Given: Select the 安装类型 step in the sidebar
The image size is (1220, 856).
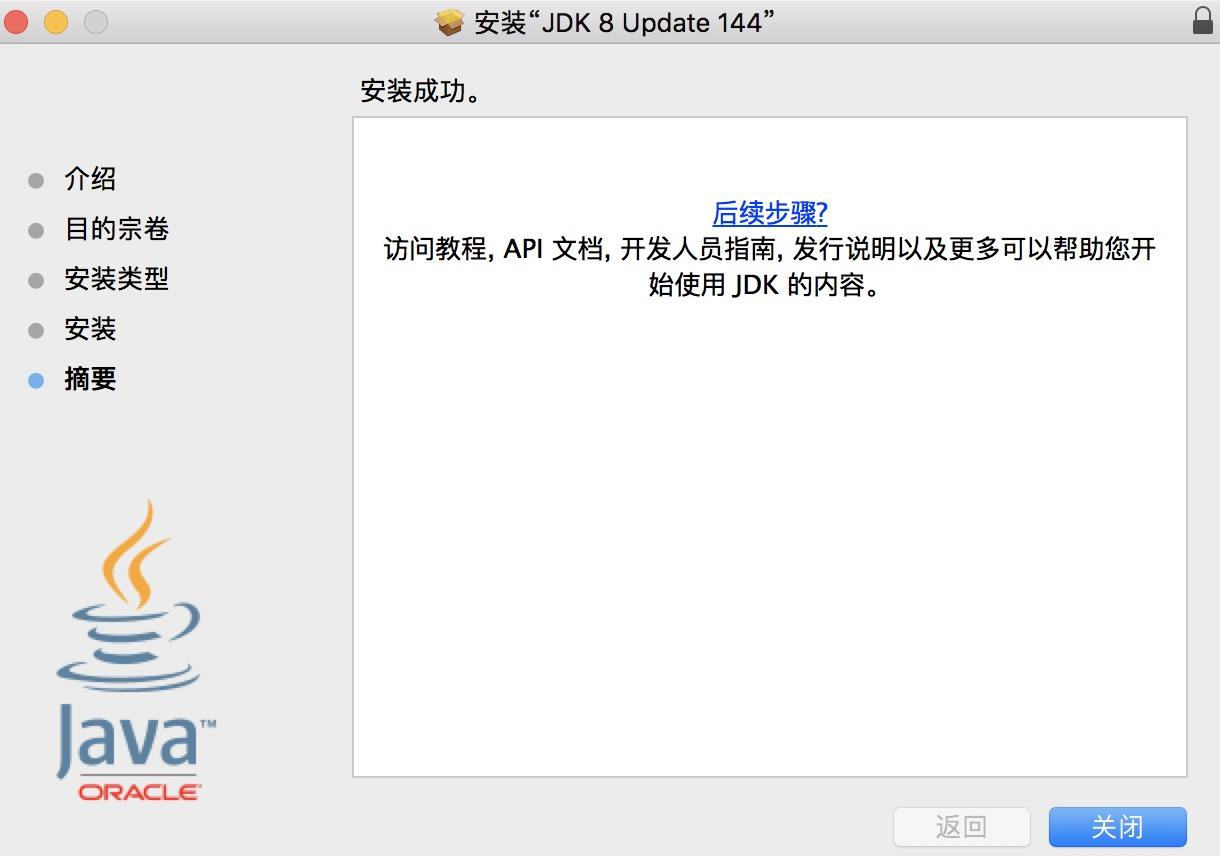Looking at the screenshot, I should point(117,279).
